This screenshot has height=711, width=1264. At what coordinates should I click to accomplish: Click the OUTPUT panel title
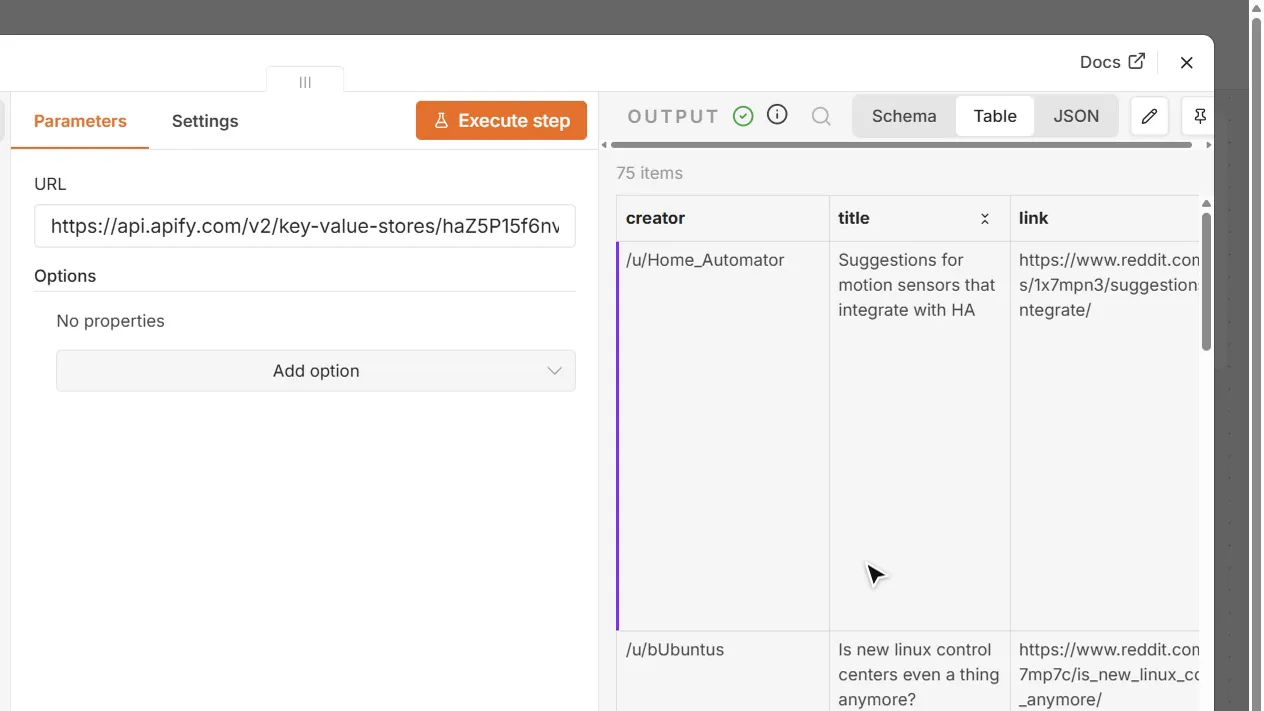coord(673,117)
